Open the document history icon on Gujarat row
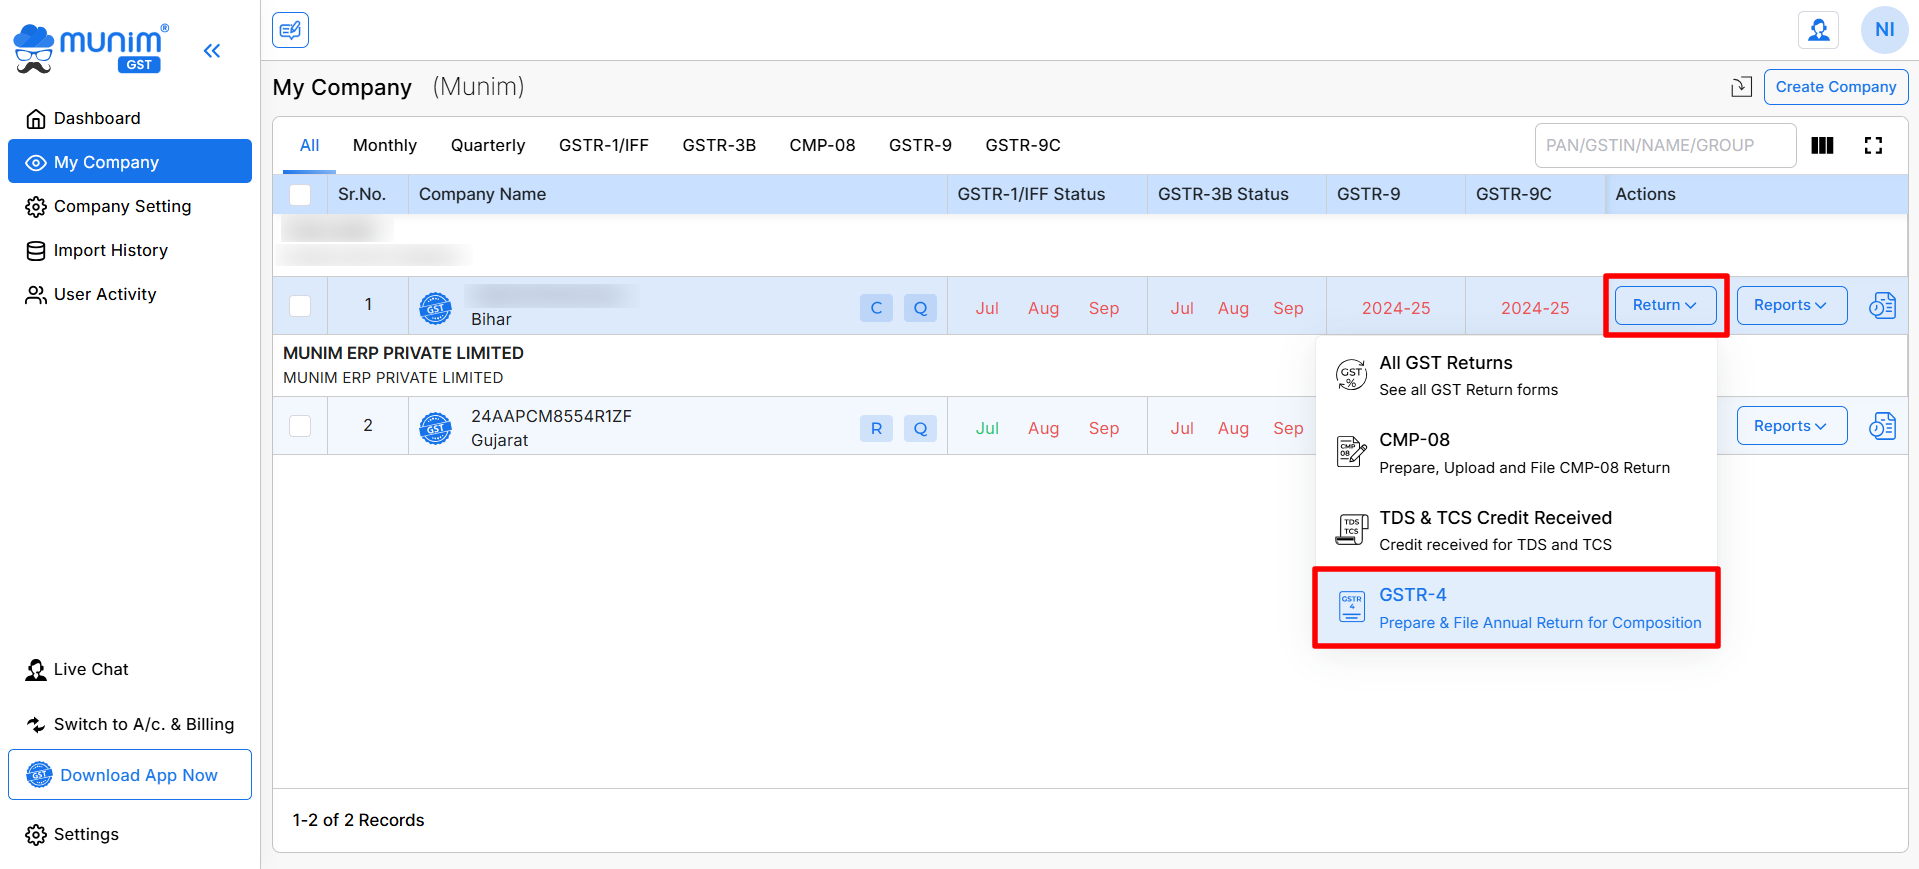This screenshot has height=869, width=1919. [x=1882, y=426]
